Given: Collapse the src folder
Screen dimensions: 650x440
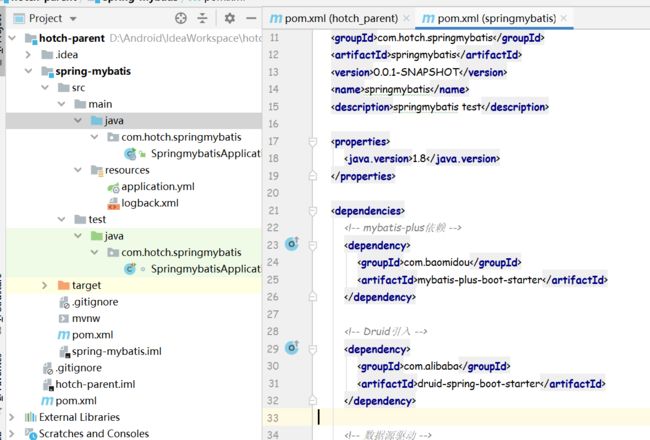Looking at the screenshot, I should pyautogui.click(x=45, y=88).
